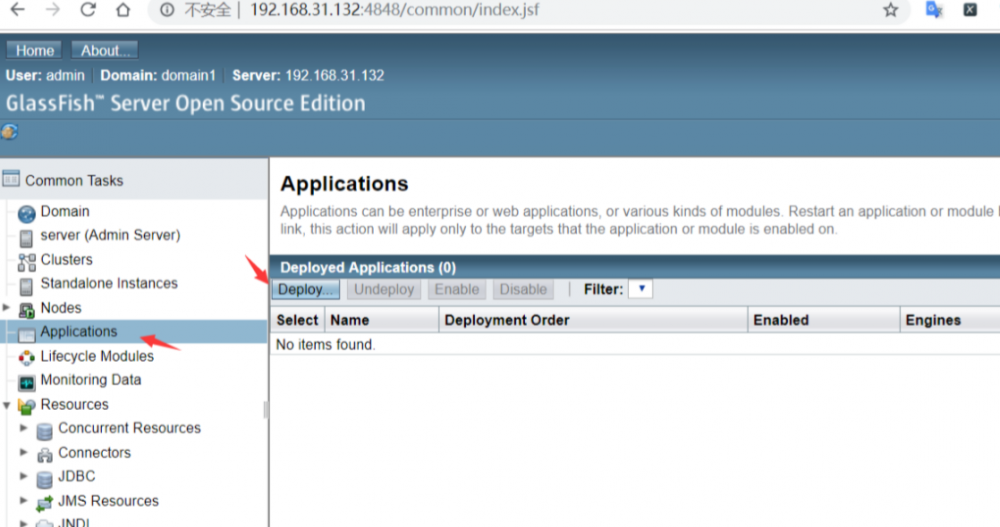Open the Domain tree node
Image resolution: width=1000 pixels, height=527 pixels.
(x=65, y=211)
